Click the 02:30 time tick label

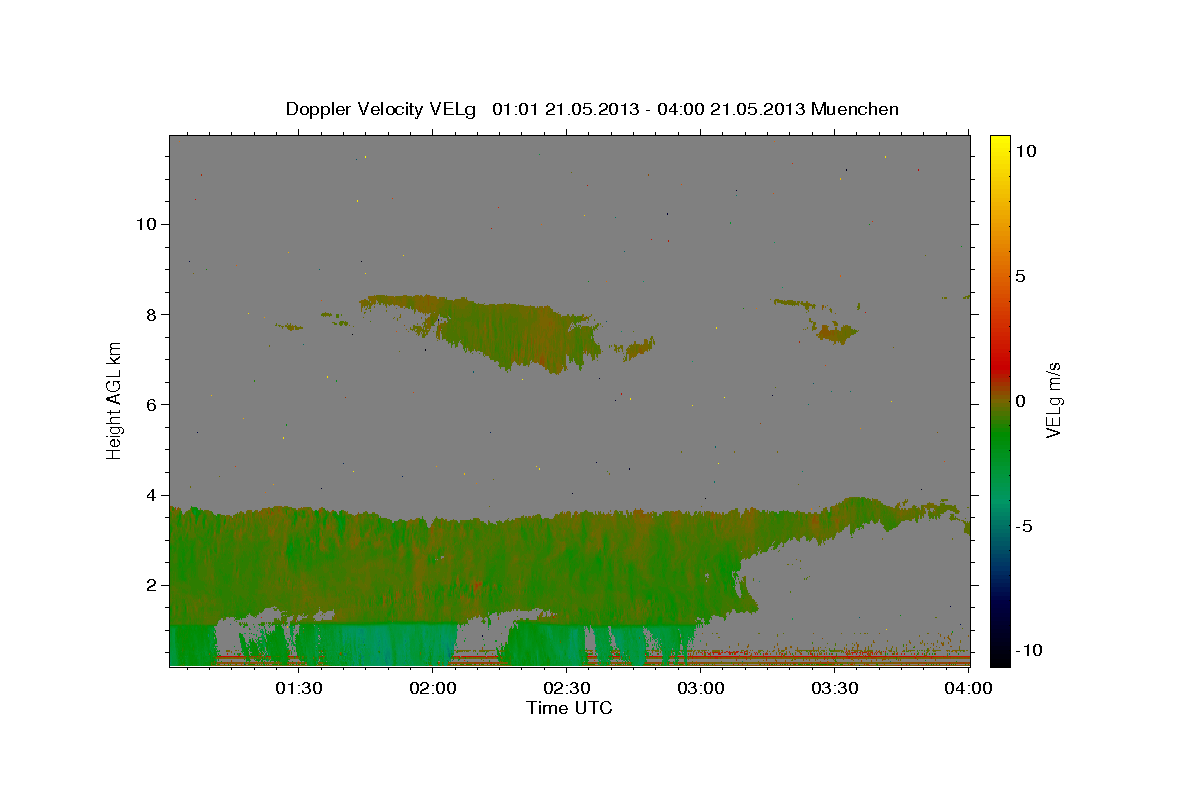(566, 689)
